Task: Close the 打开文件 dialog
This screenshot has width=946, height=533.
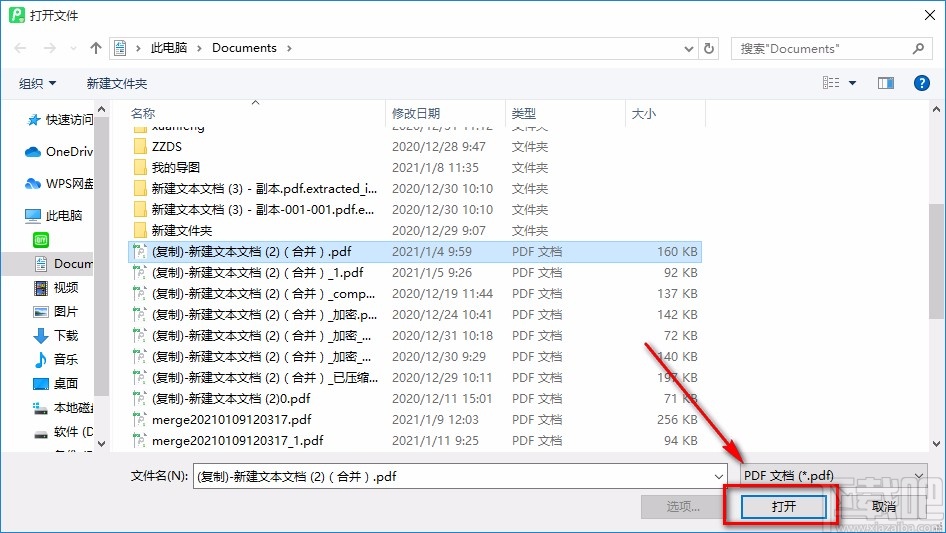Action: pos(930,14)
